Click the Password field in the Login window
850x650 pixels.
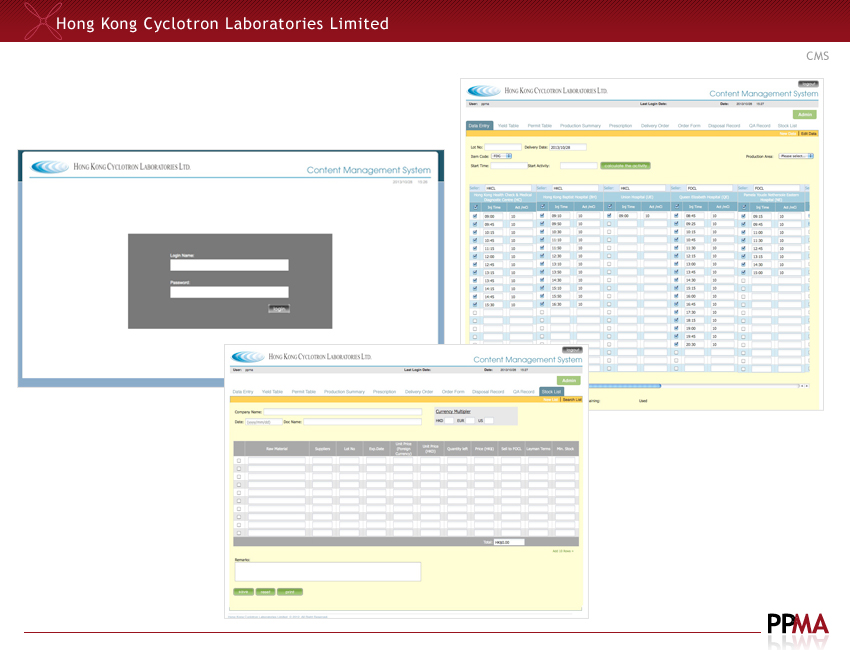click(x=229, y=292)
